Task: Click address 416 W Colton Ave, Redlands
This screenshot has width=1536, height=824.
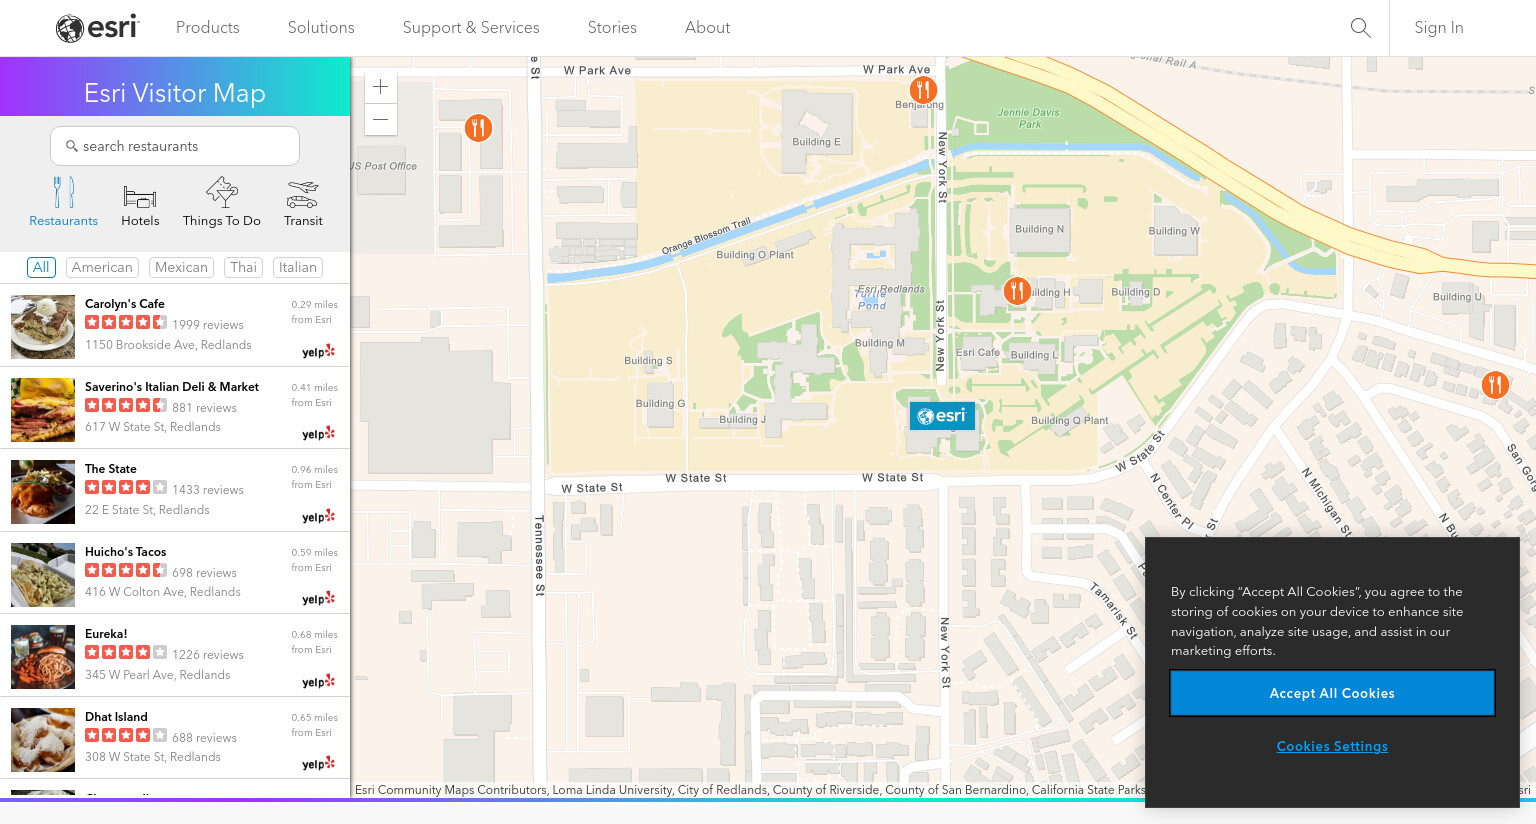Action: point(163,592)
